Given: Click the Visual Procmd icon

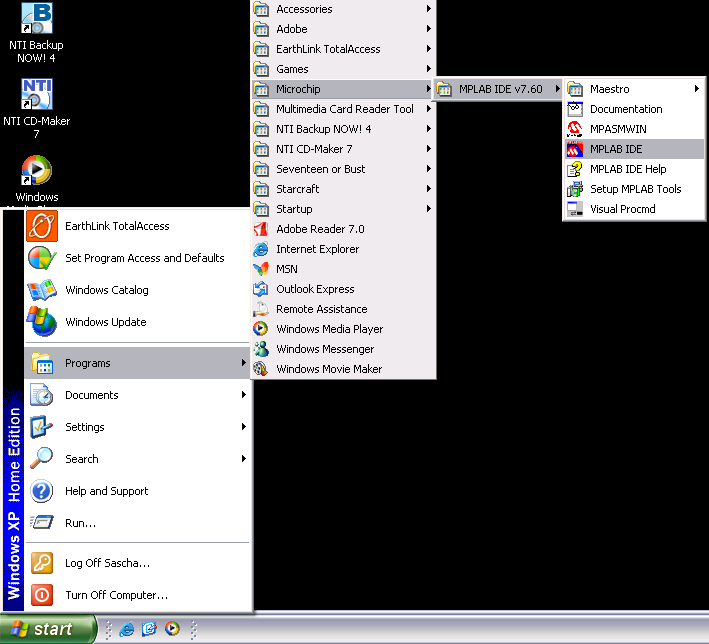Looking at the screenshot, I should click(x=575, y=209).
